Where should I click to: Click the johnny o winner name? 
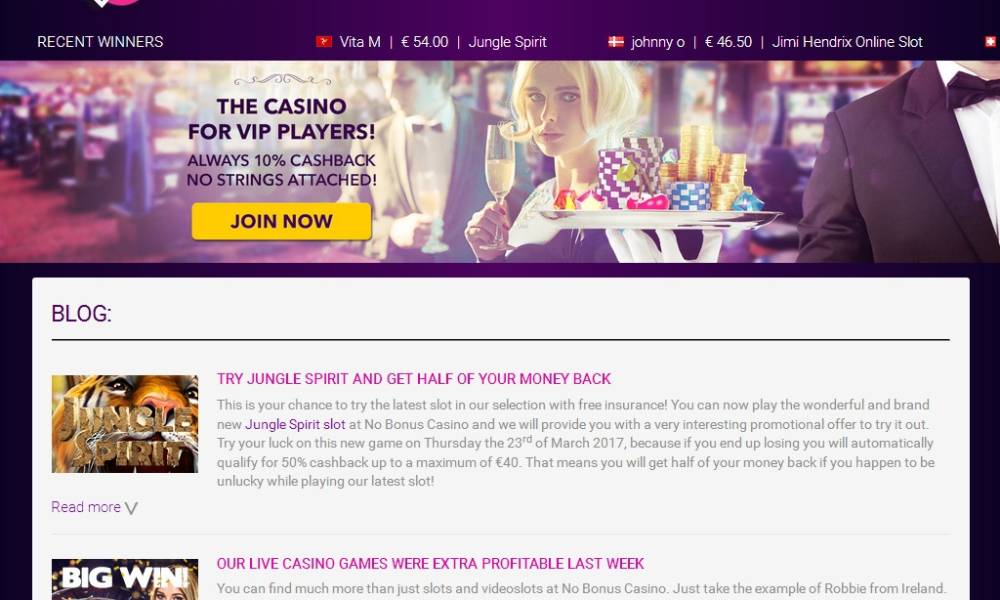click(x=658, y=42)
